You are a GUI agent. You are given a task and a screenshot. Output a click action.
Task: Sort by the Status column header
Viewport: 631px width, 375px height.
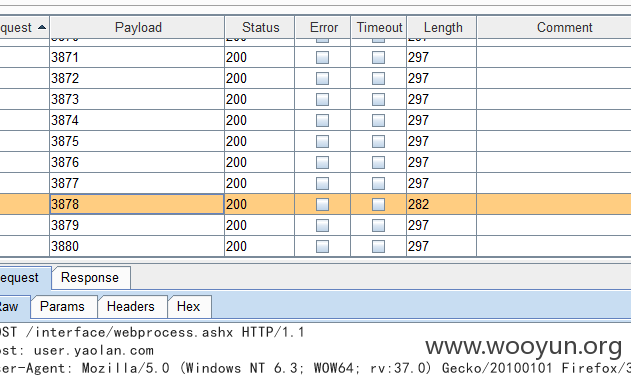pos(260,27)
